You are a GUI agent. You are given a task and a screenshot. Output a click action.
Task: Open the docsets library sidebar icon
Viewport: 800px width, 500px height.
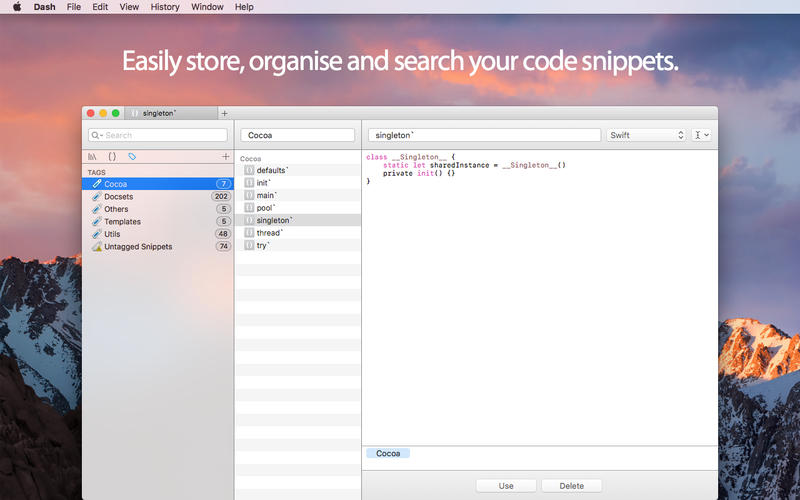point(93,157)
